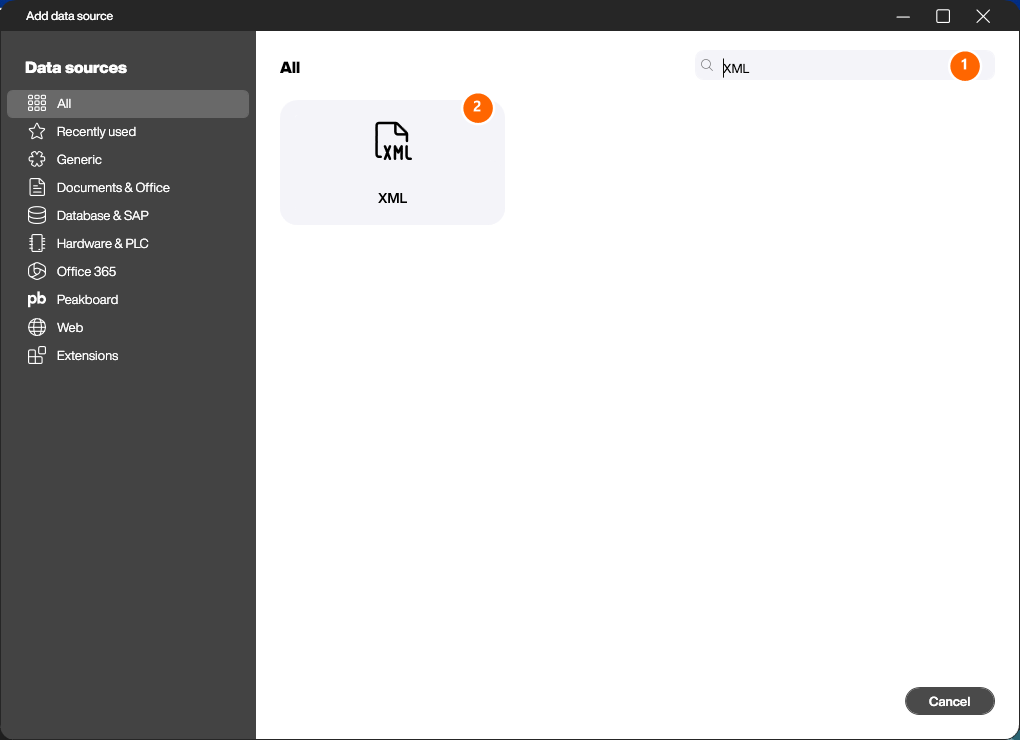Click the globe icon for Web
The height and width of the screenshot is (740, 1020).
point(37,327)
